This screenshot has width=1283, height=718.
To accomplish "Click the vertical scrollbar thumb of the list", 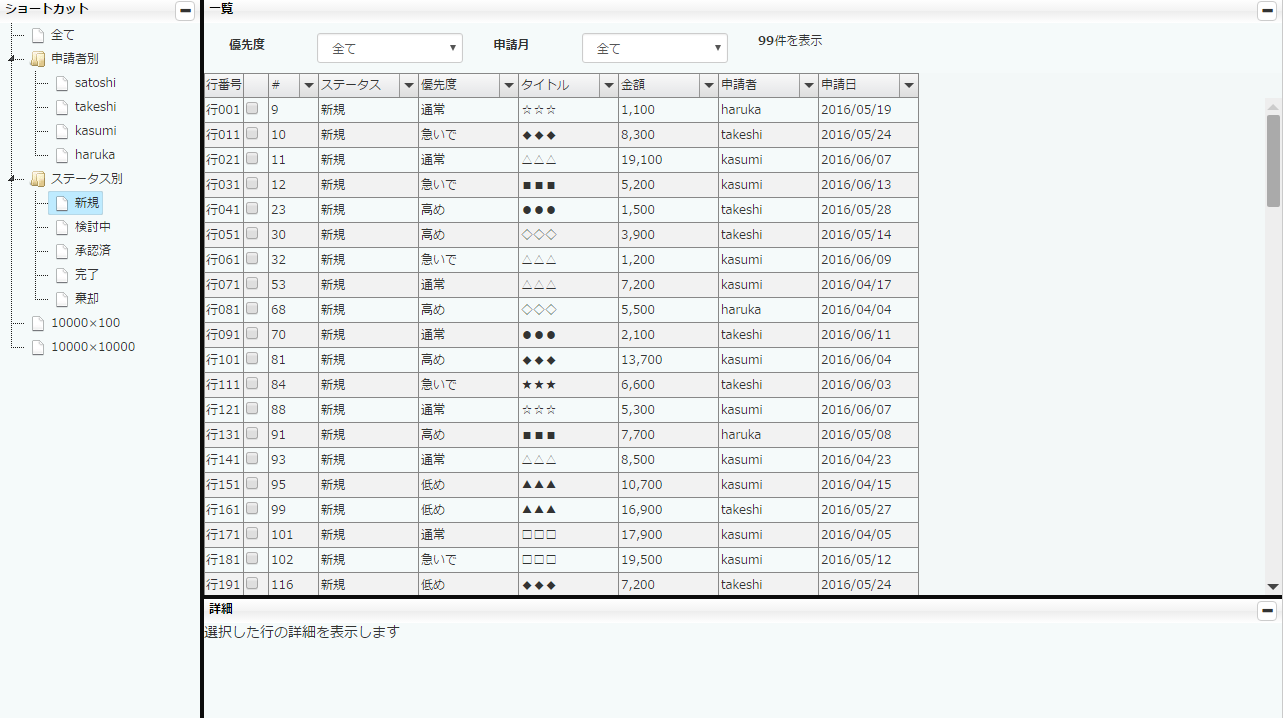I will click(x=1273, y=160).
